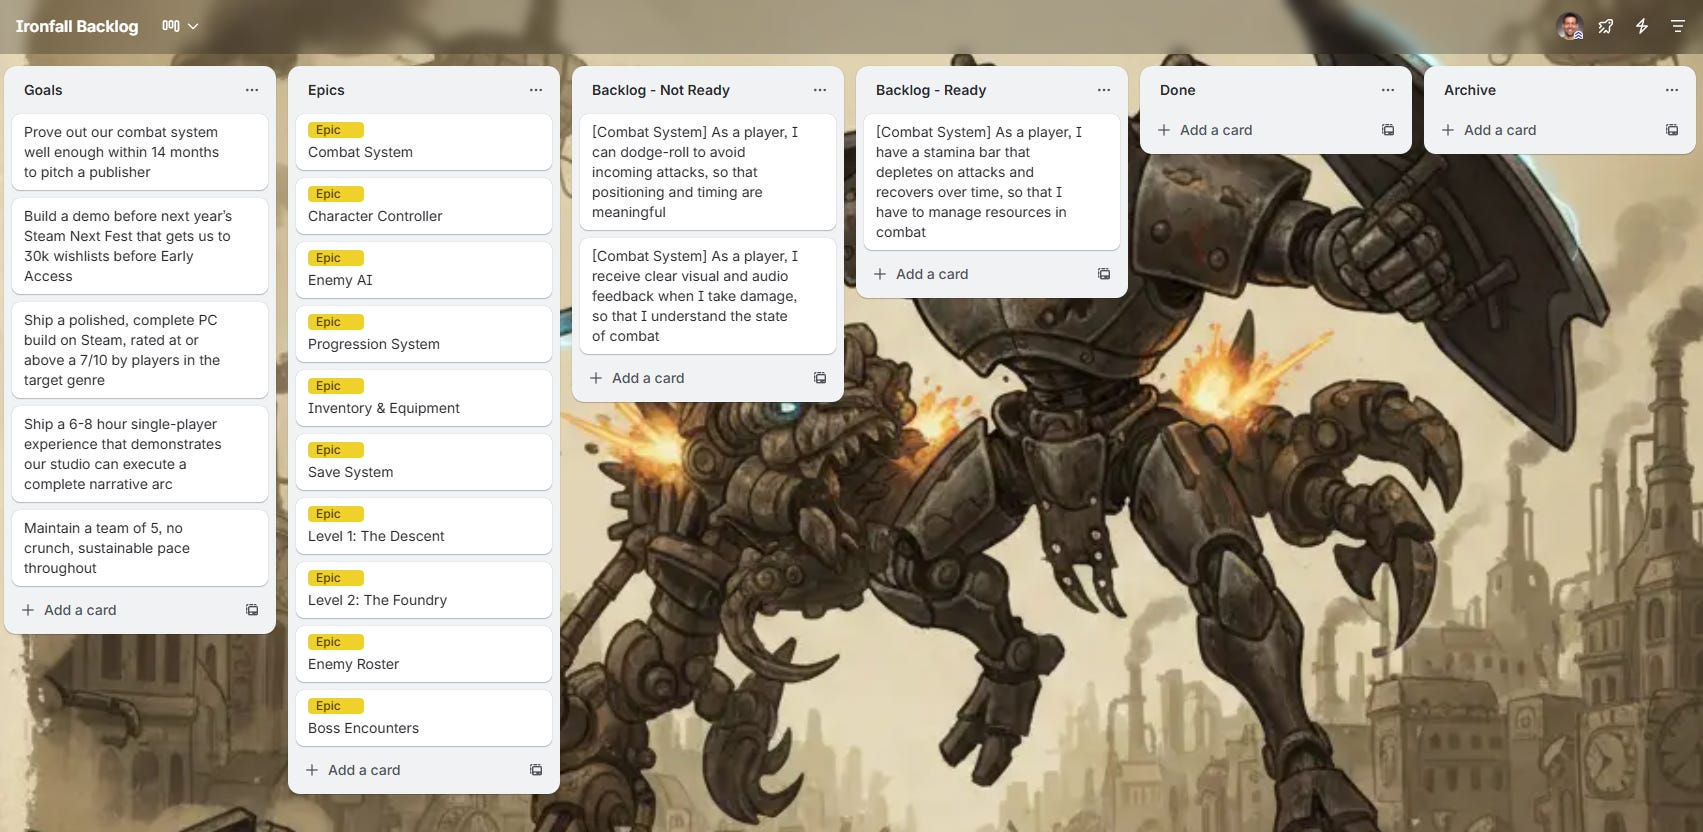Open the user avatar in header
The height and width of the screenshot is (832, 1703).
point(1570,26)
